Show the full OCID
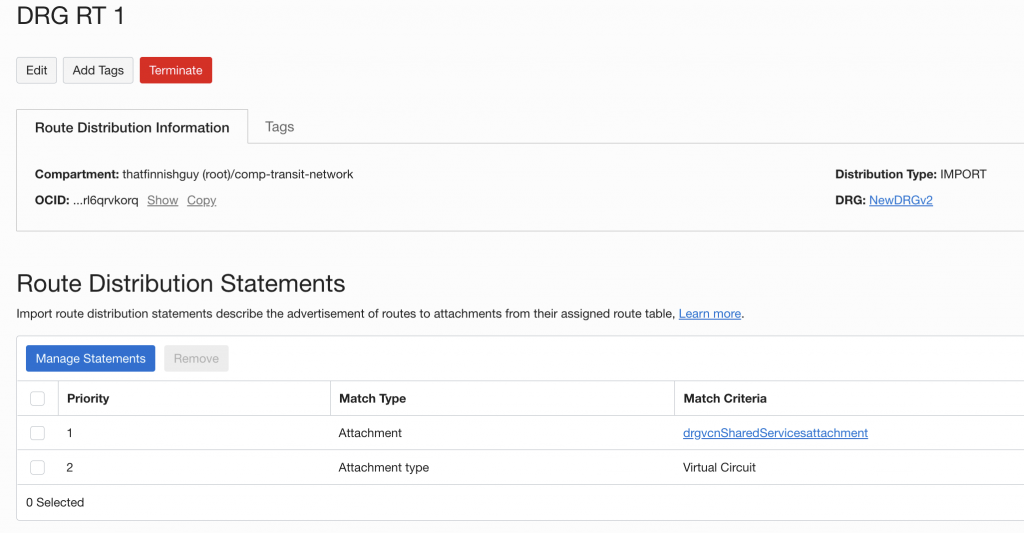This screenshot has height=533, width=1024. (x=163, y=201)
